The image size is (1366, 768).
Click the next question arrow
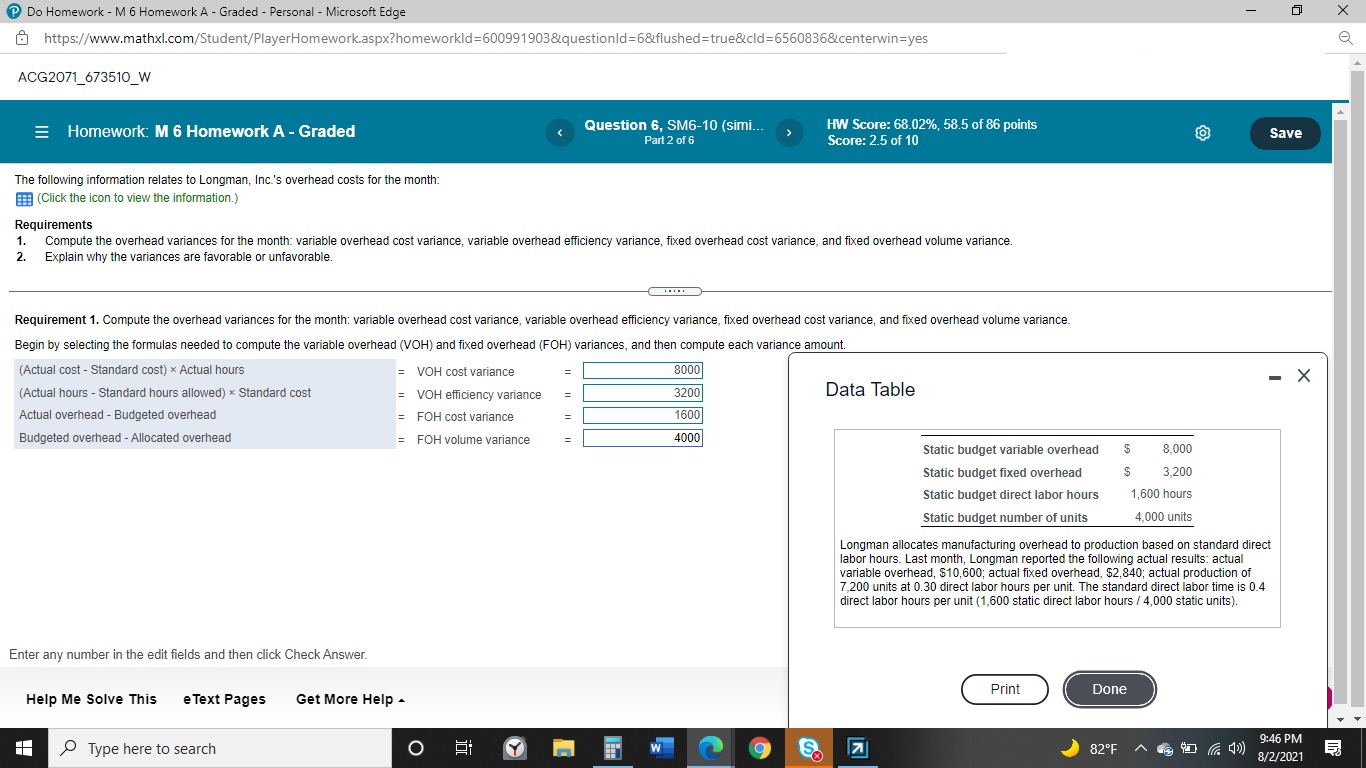click(x=789, y=132)
